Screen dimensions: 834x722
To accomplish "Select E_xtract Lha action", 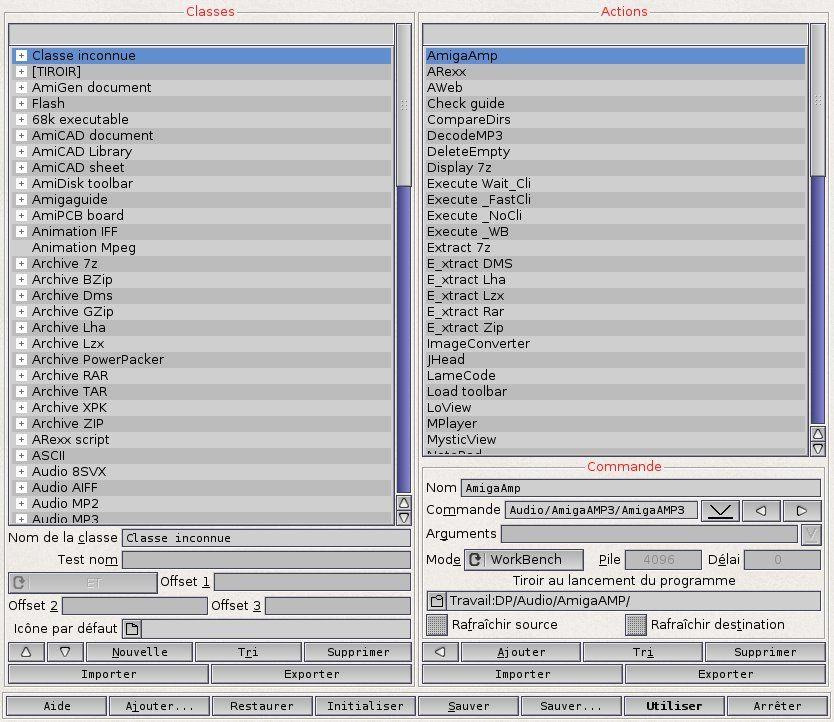I will 615,279.
